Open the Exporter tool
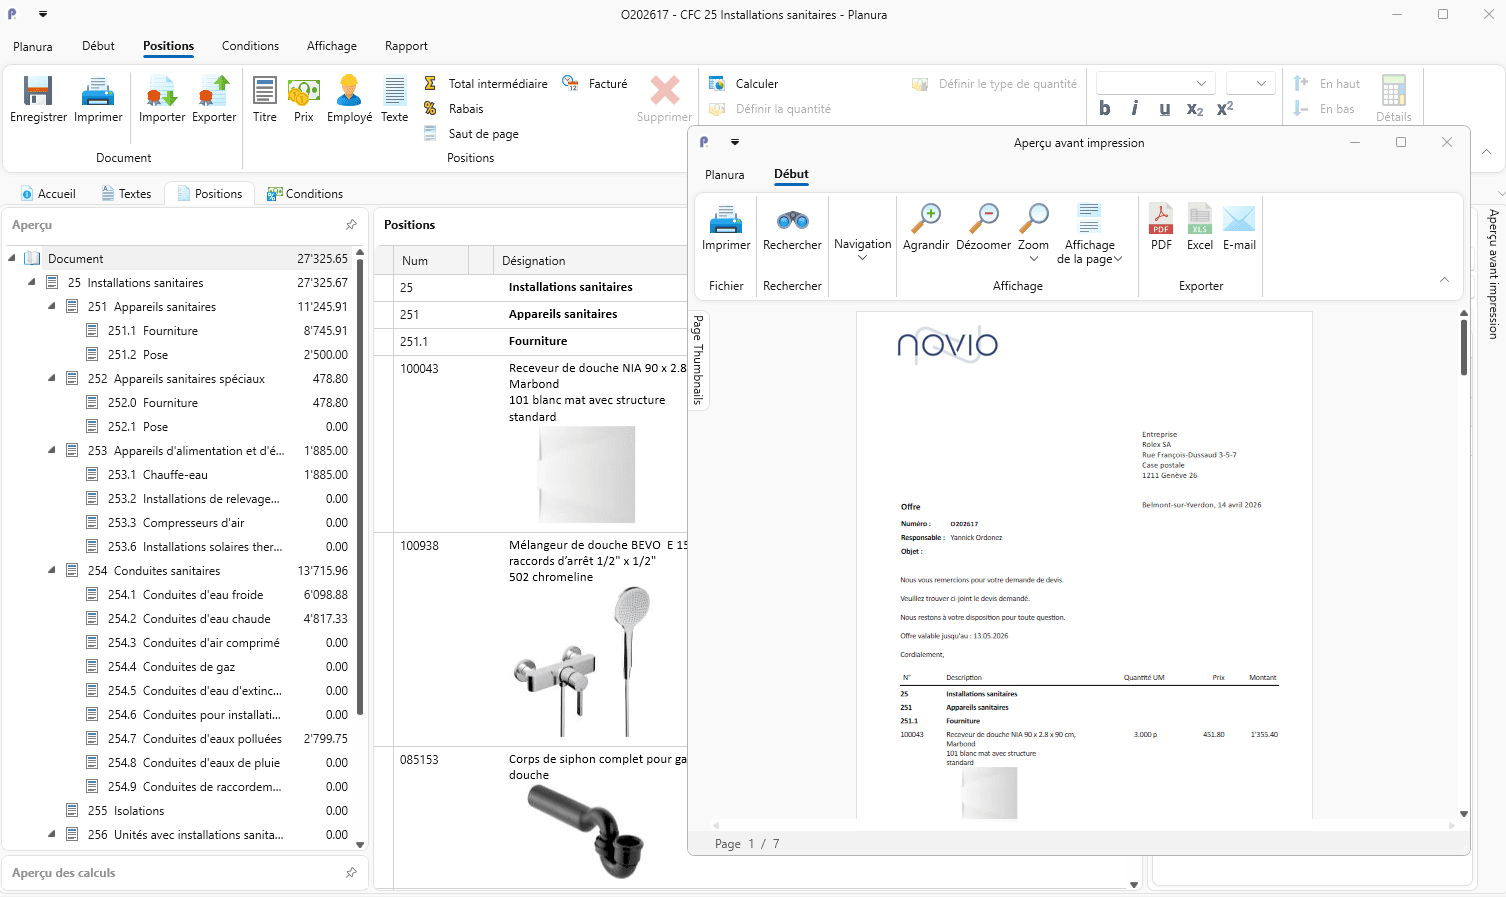Image resolution: width=1506 pixels, height=897 pixels. click(x=214, y=99)
